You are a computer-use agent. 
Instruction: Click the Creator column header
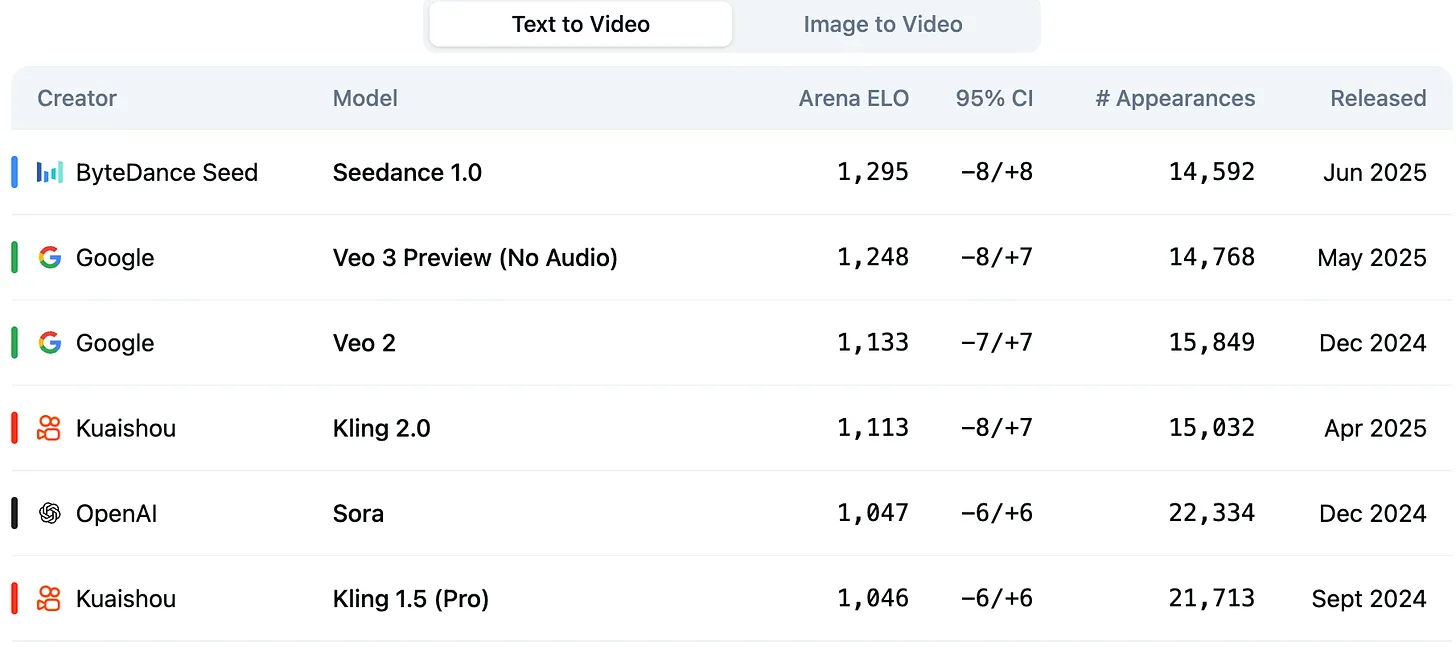tap(77, 98)
